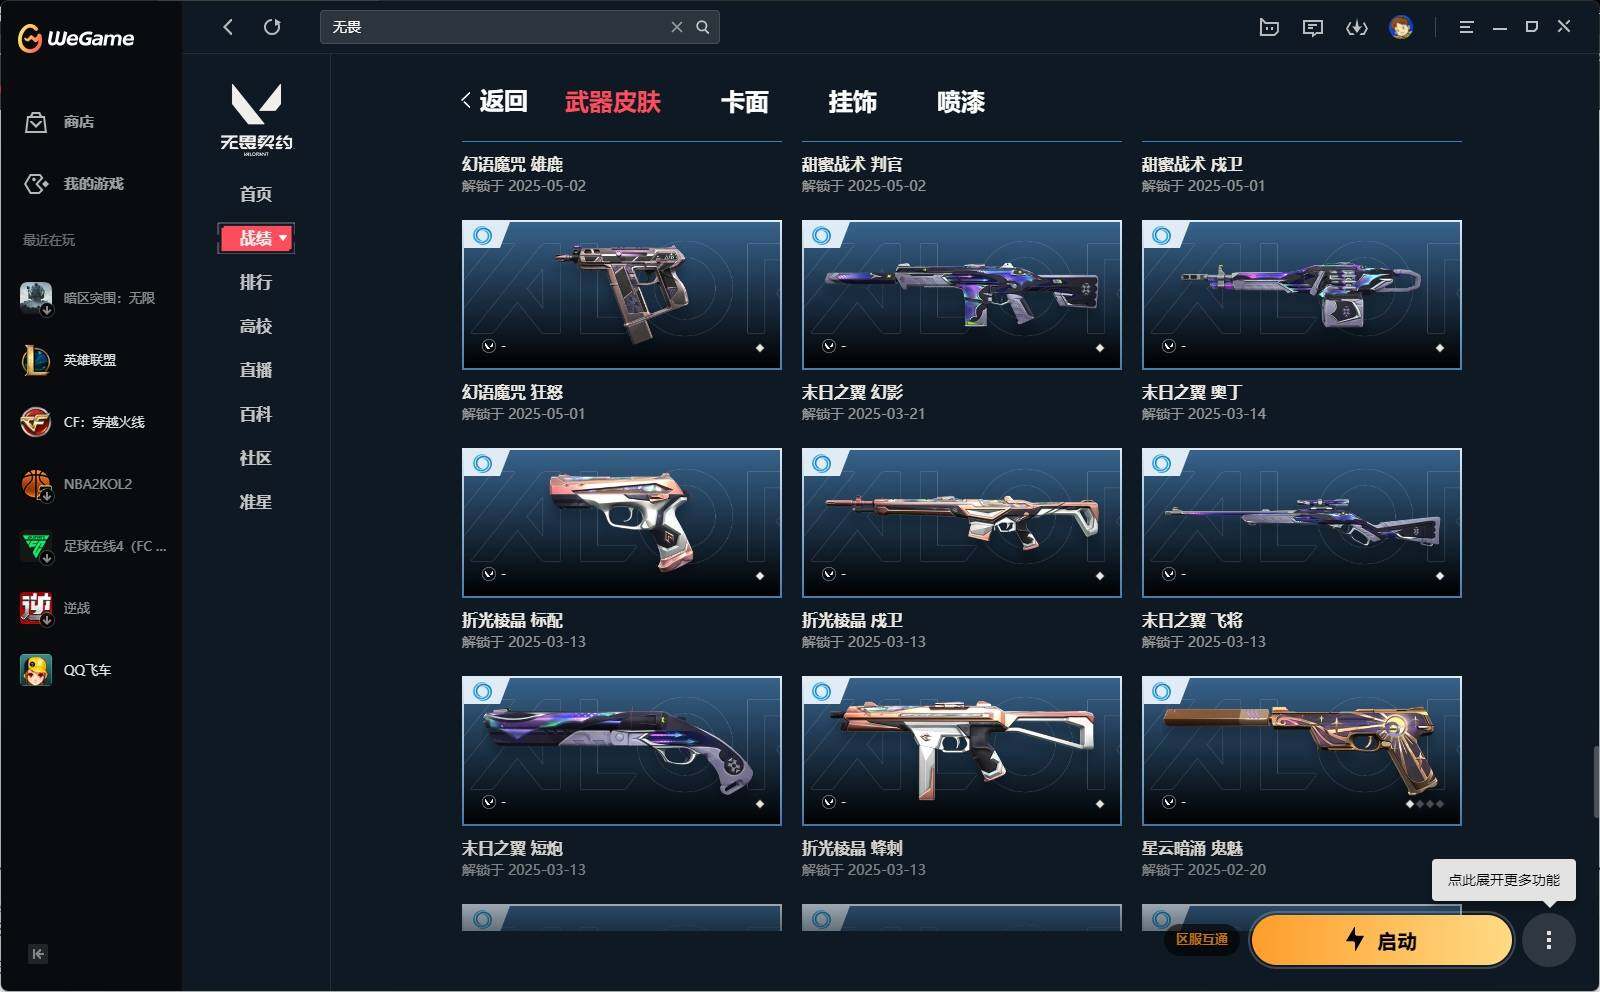Clear the search field text
The image size is (1600, 992).
point(677,27)
